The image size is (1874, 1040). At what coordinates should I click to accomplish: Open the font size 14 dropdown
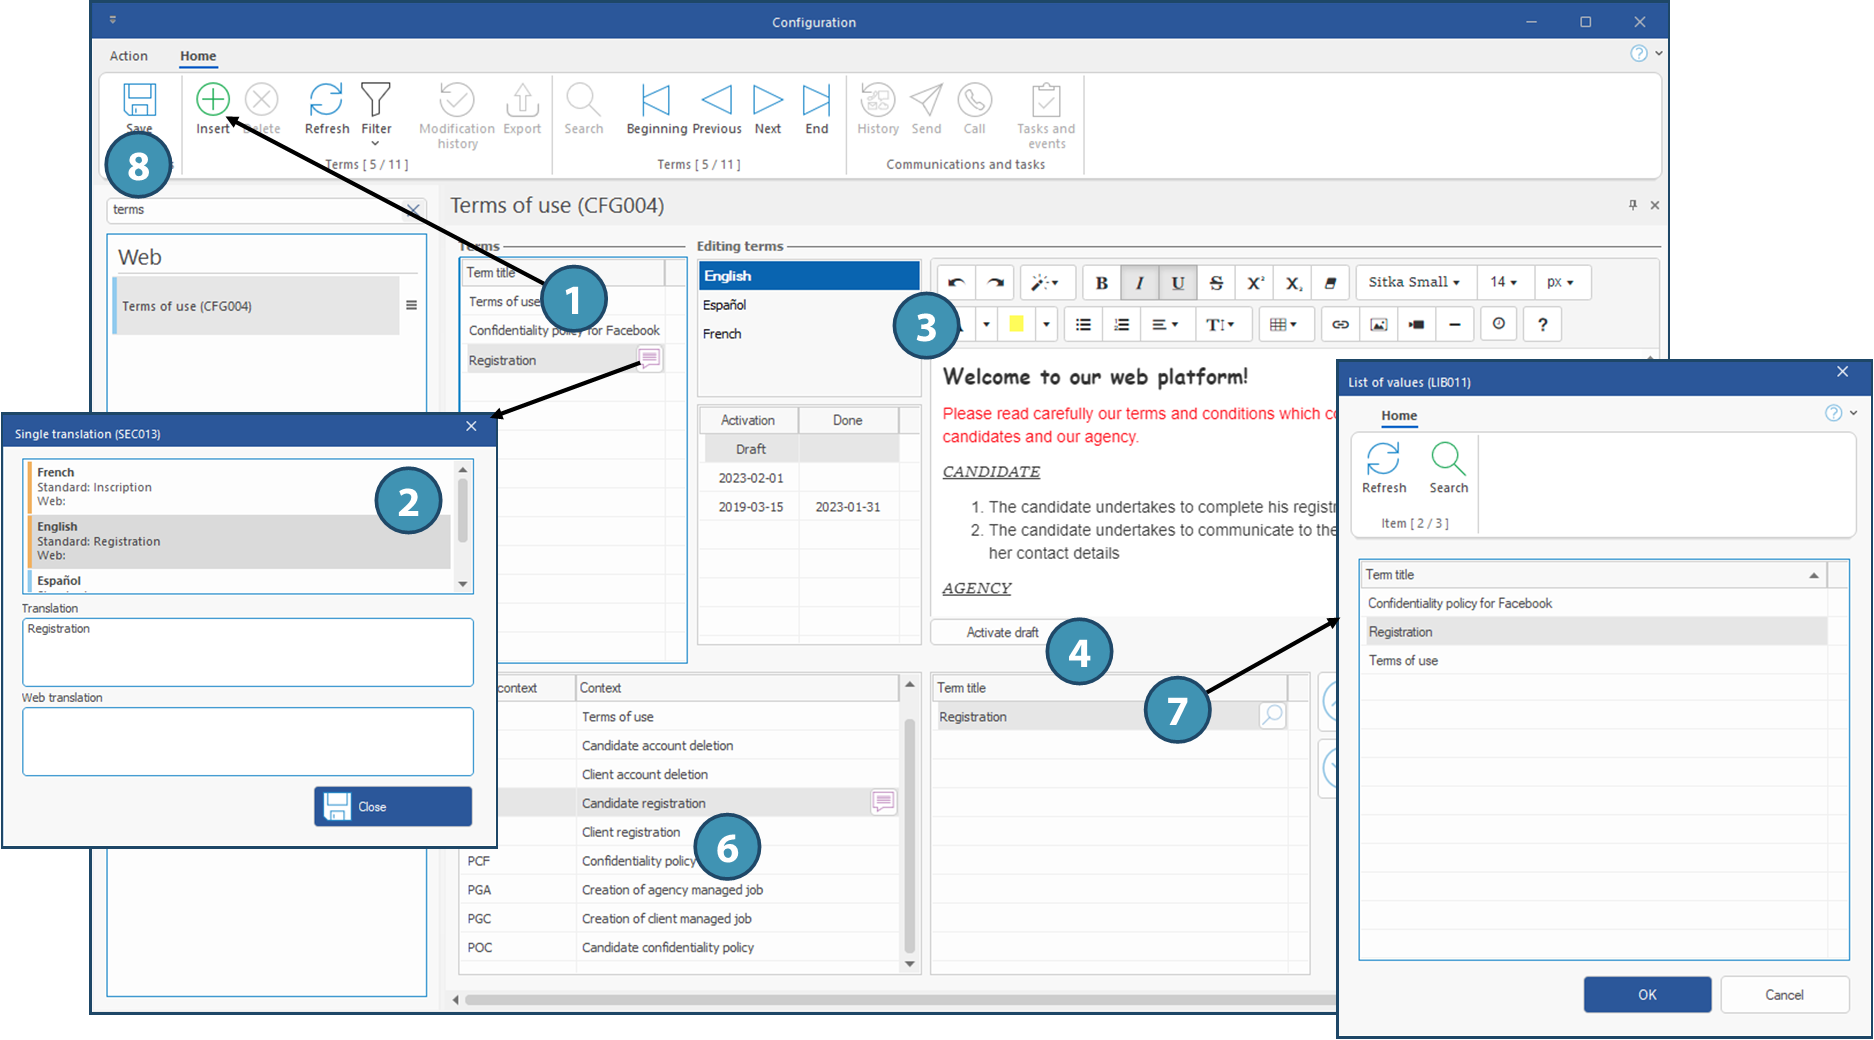(1503, 283)
